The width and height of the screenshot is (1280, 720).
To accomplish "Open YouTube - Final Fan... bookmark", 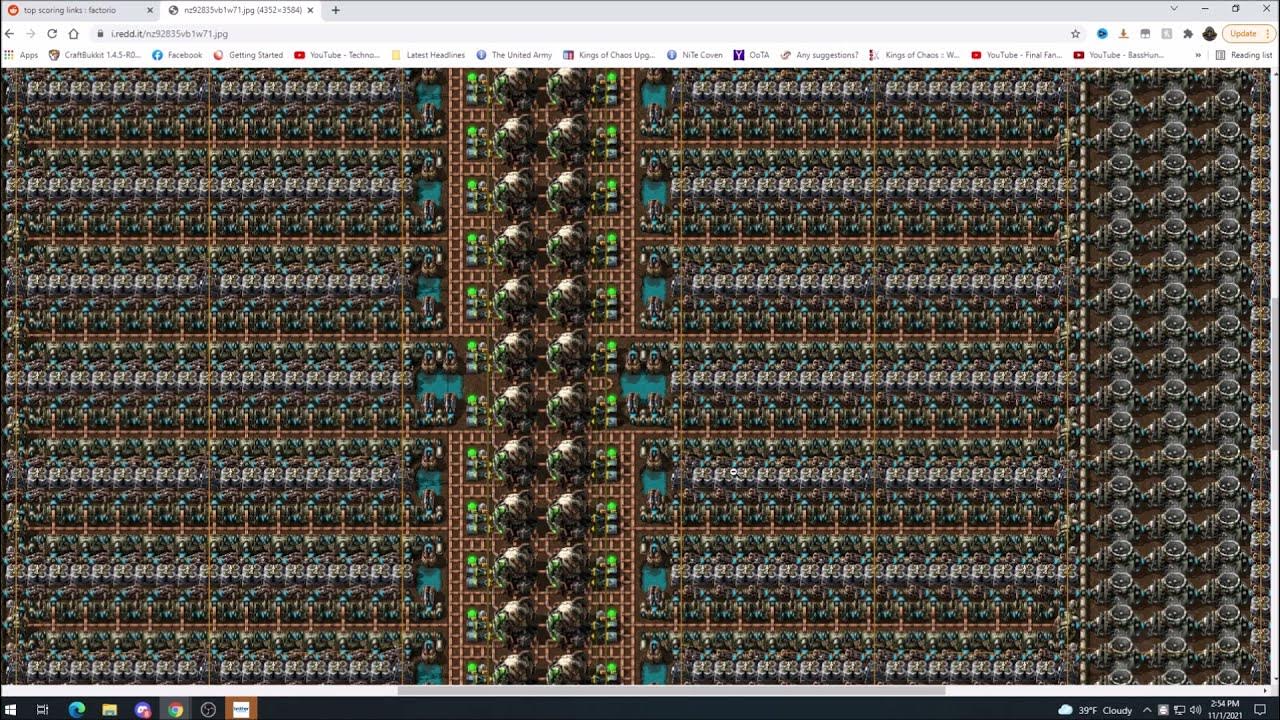I will point(1017,55).
